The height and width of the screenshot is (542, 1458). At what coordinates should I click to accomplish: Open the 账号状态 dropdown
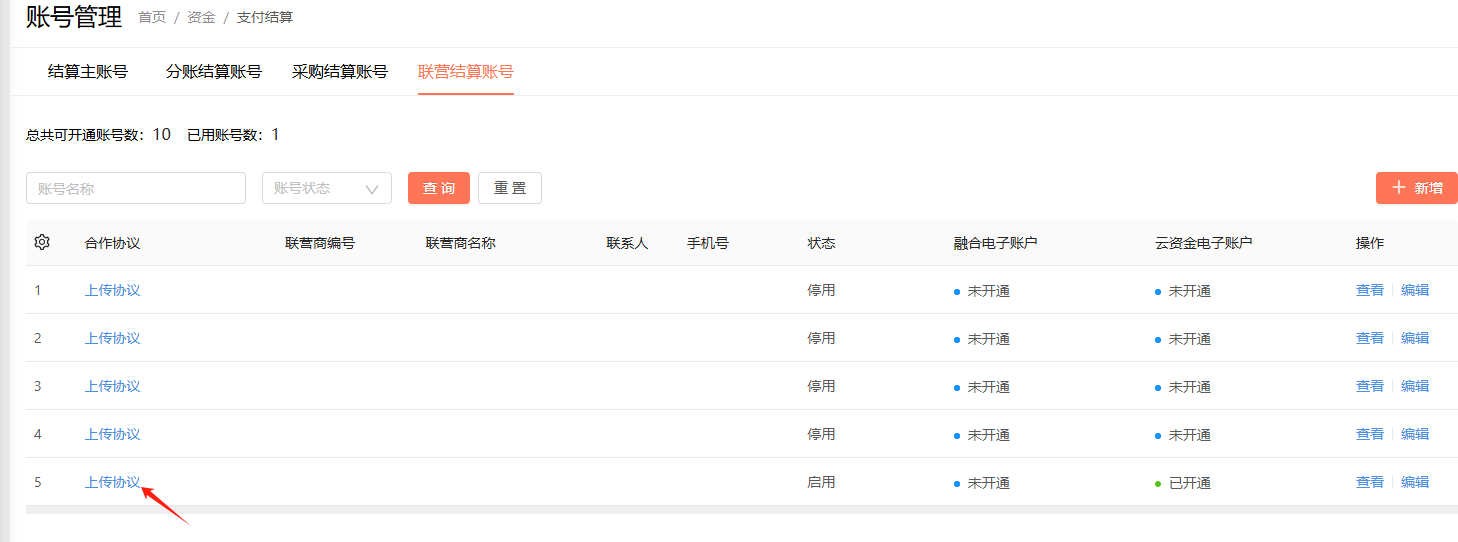[x=327, y=188]
